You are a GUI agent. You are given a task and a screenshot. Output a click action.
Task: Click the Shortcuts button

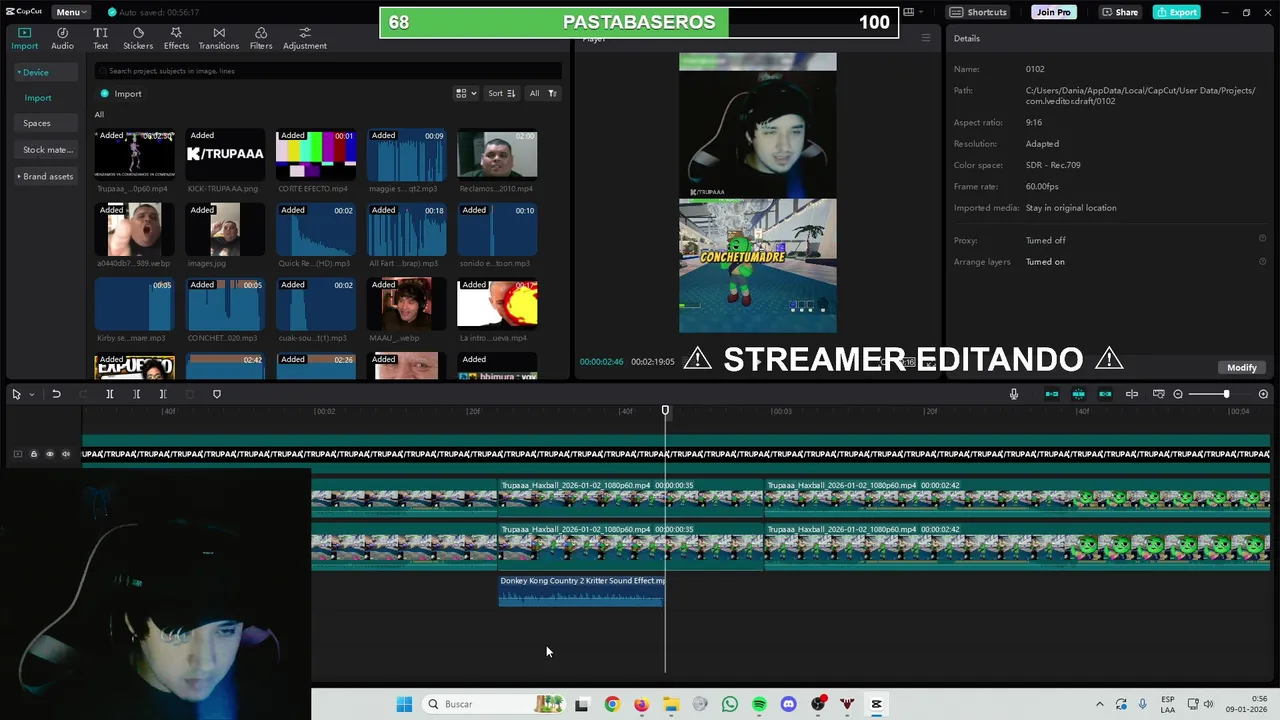[978, 12]
